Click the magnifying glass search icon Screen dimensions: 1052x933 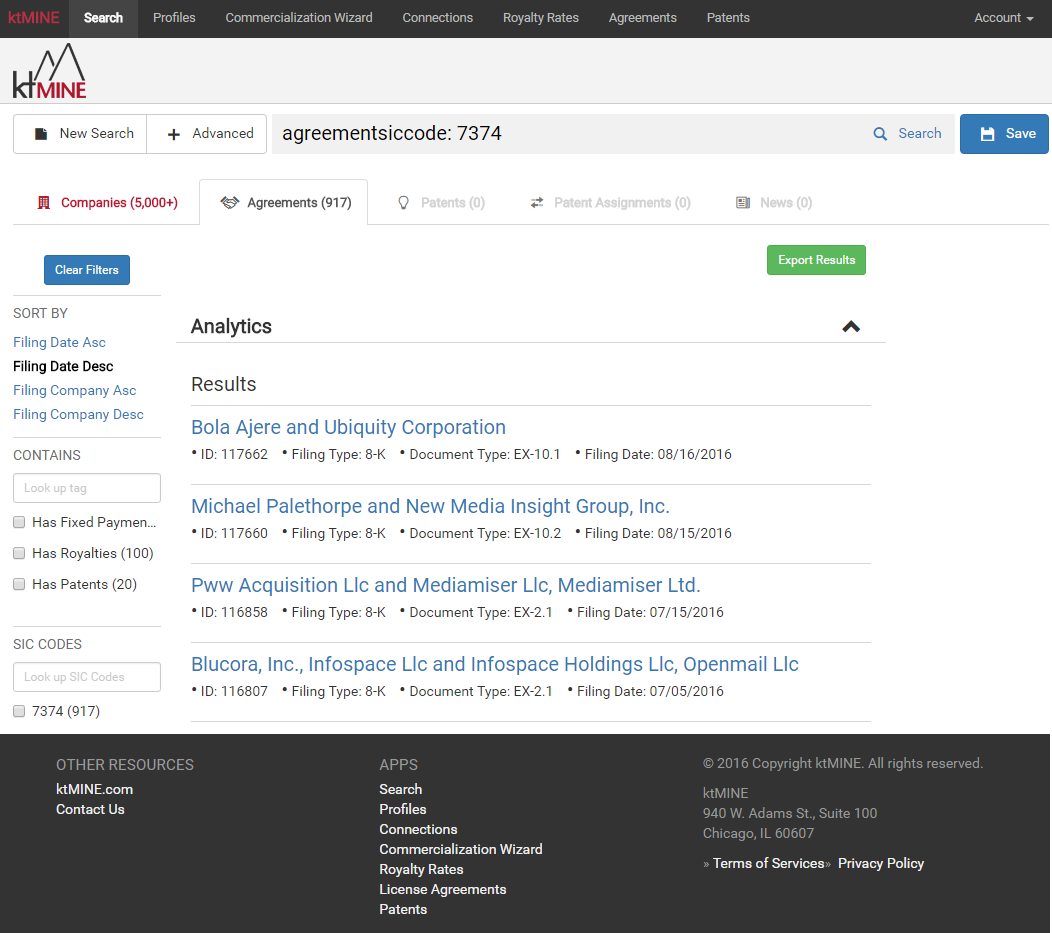[880, 134]
